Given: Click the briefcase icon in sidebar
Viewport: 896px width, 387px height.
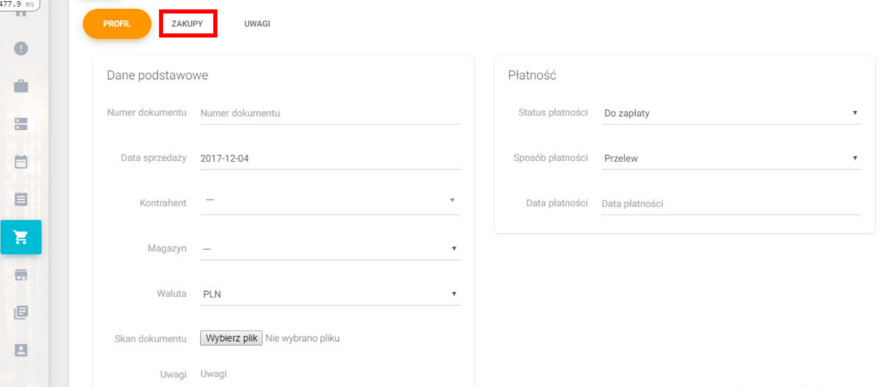Looking at the screenshot, I should coord(21,86).
